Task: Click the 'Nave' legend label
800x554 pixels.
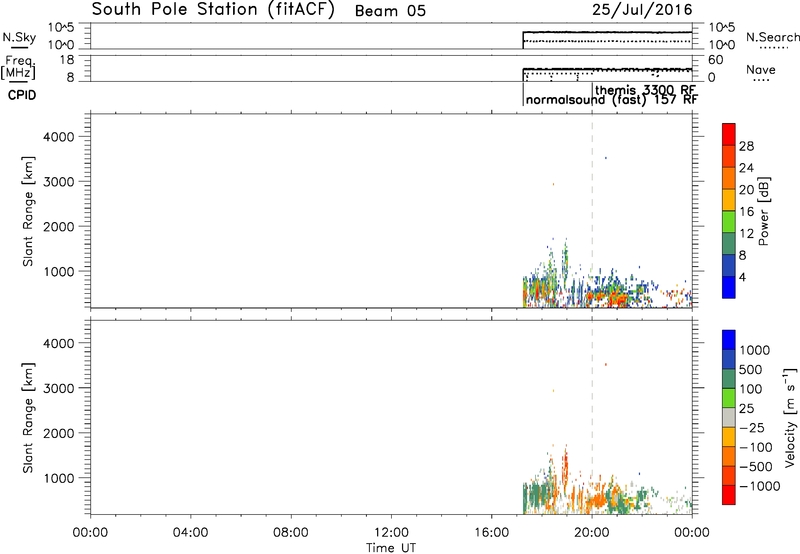Action: [761, 70]
